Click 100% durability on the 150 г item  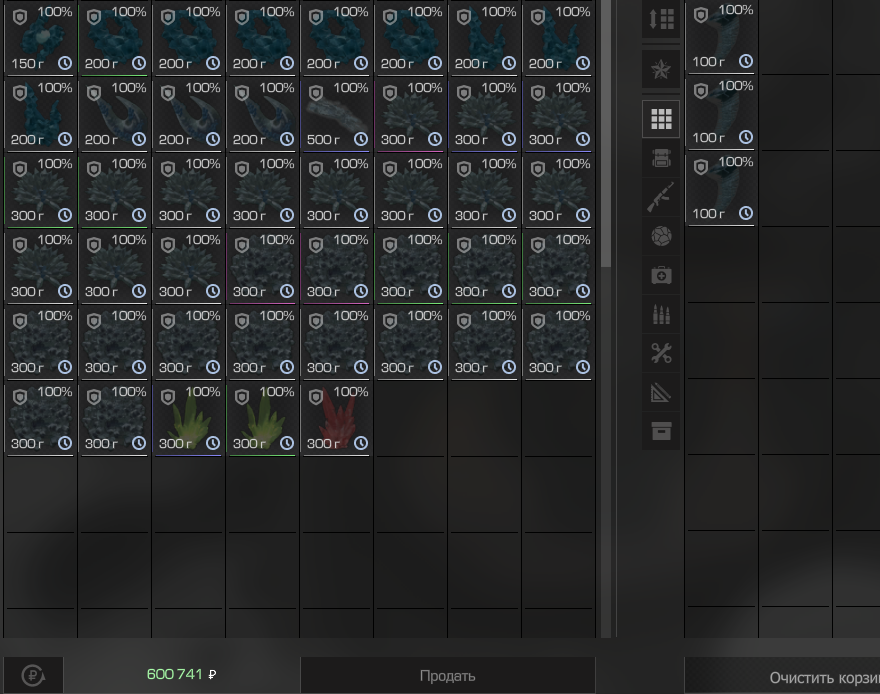54,12
